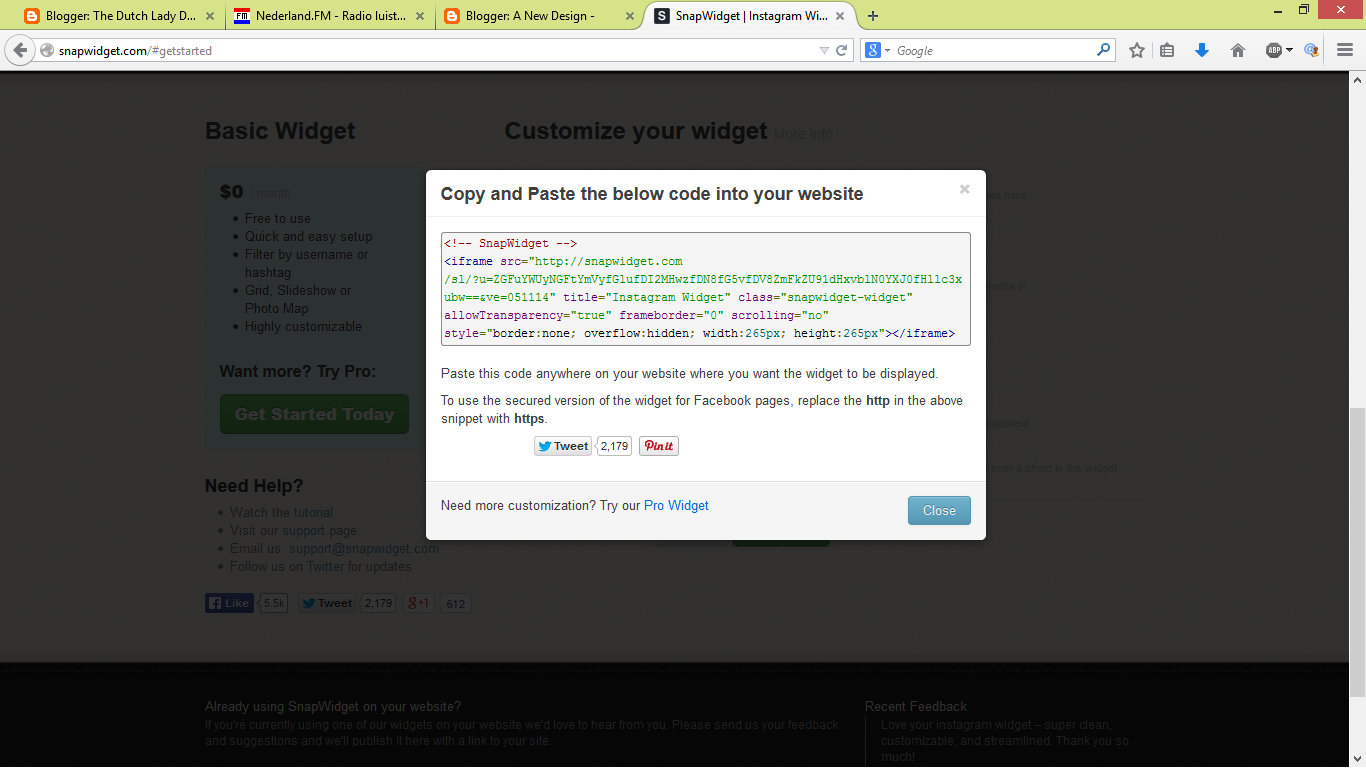Open the Twitter updates link
Image resolution: width=1366 pixels, height=768 pixels.
325,567
